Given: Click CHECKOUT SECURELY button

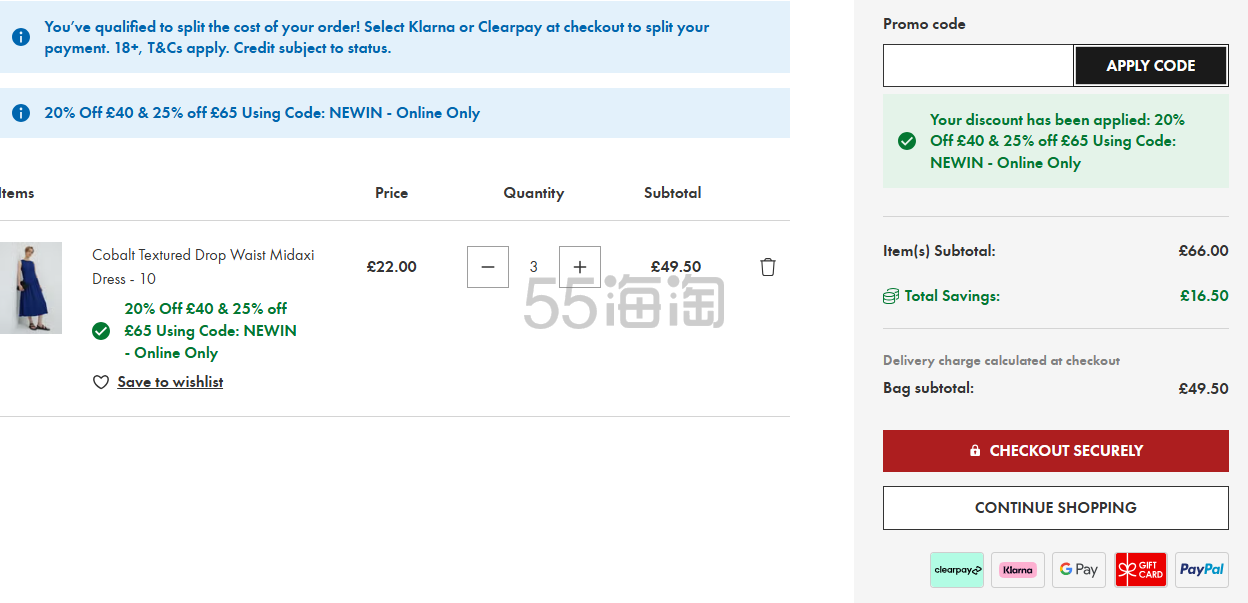Looking at the screenshot, I should [1056, 451].
